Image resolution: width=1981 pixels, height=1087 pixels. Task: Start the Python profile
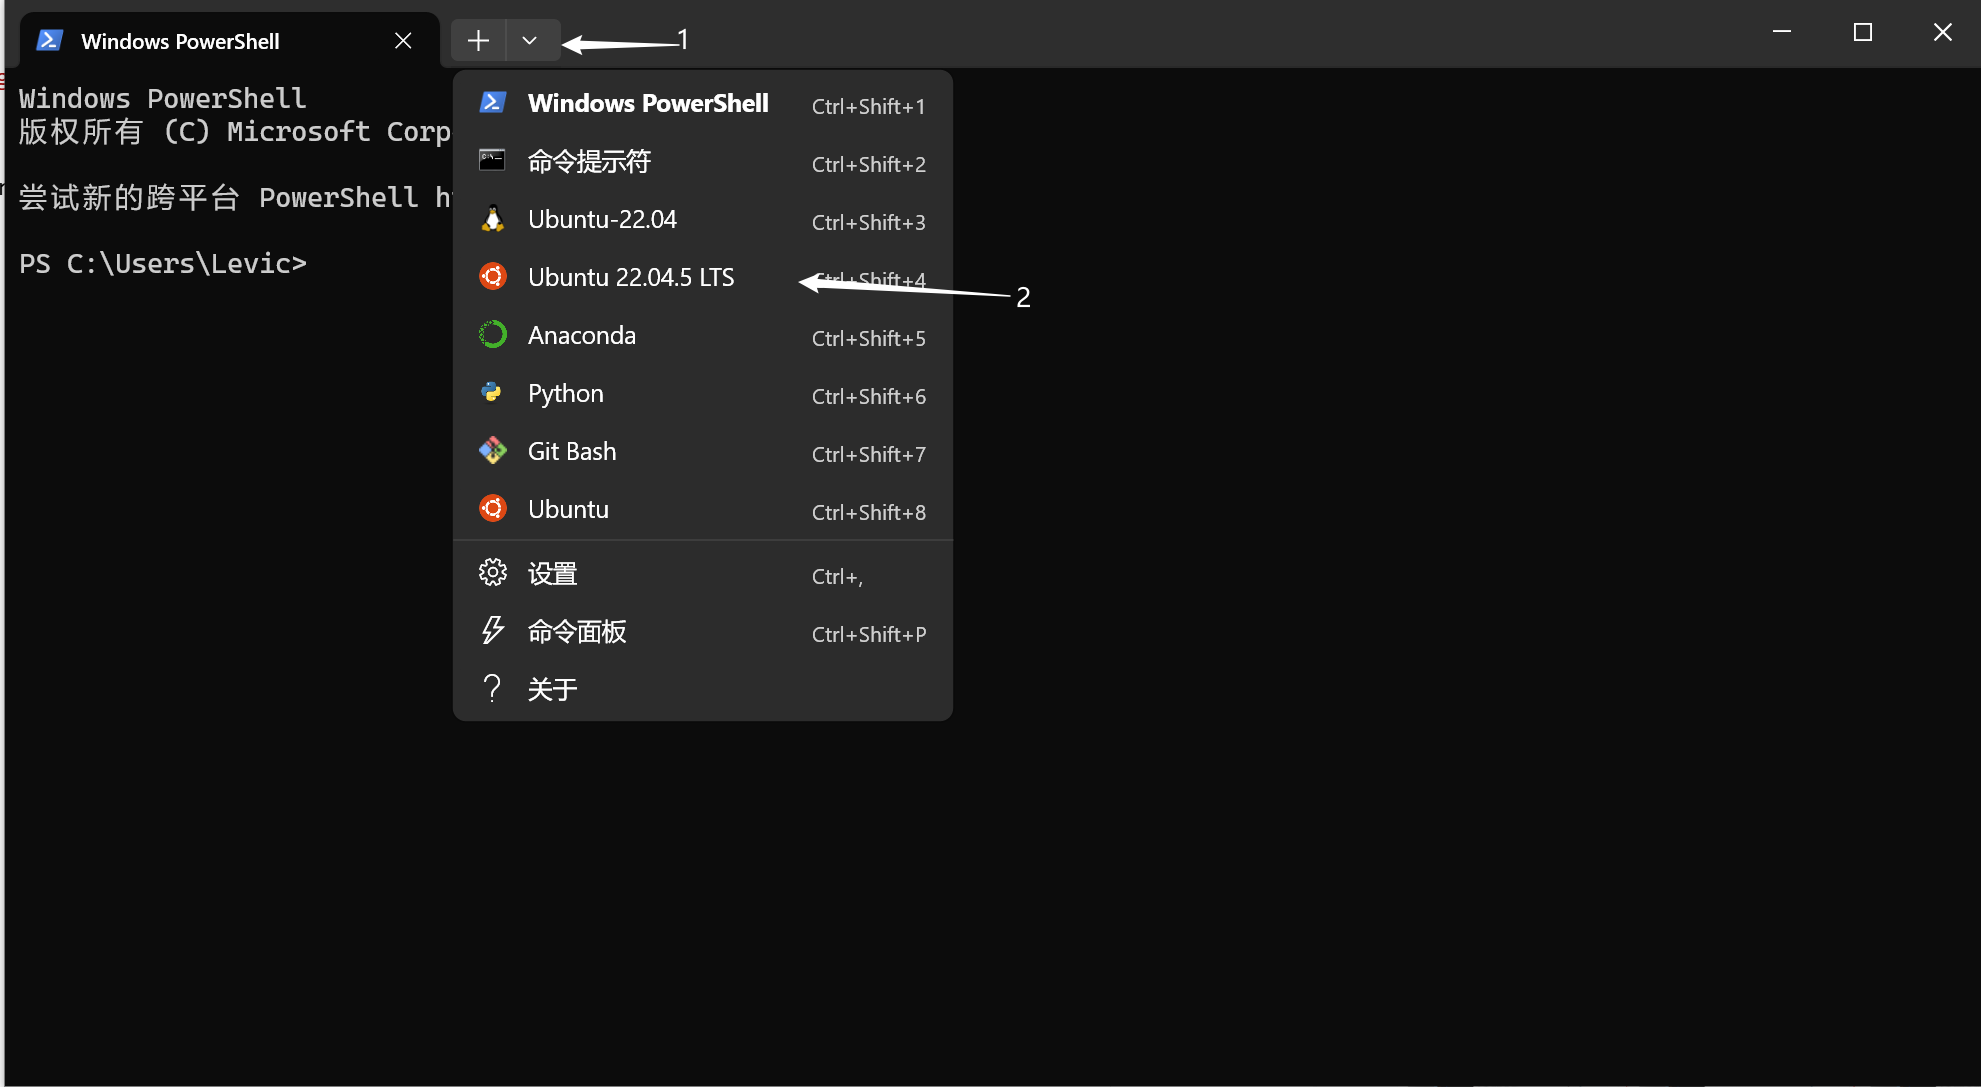[703, 393]
